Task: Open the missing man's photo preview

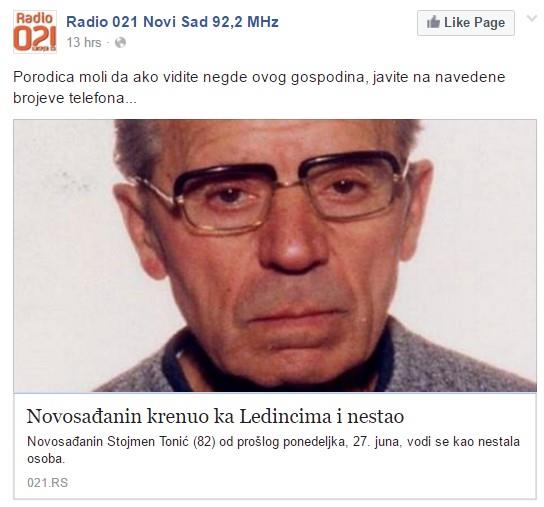Action: tap(275, 256)
